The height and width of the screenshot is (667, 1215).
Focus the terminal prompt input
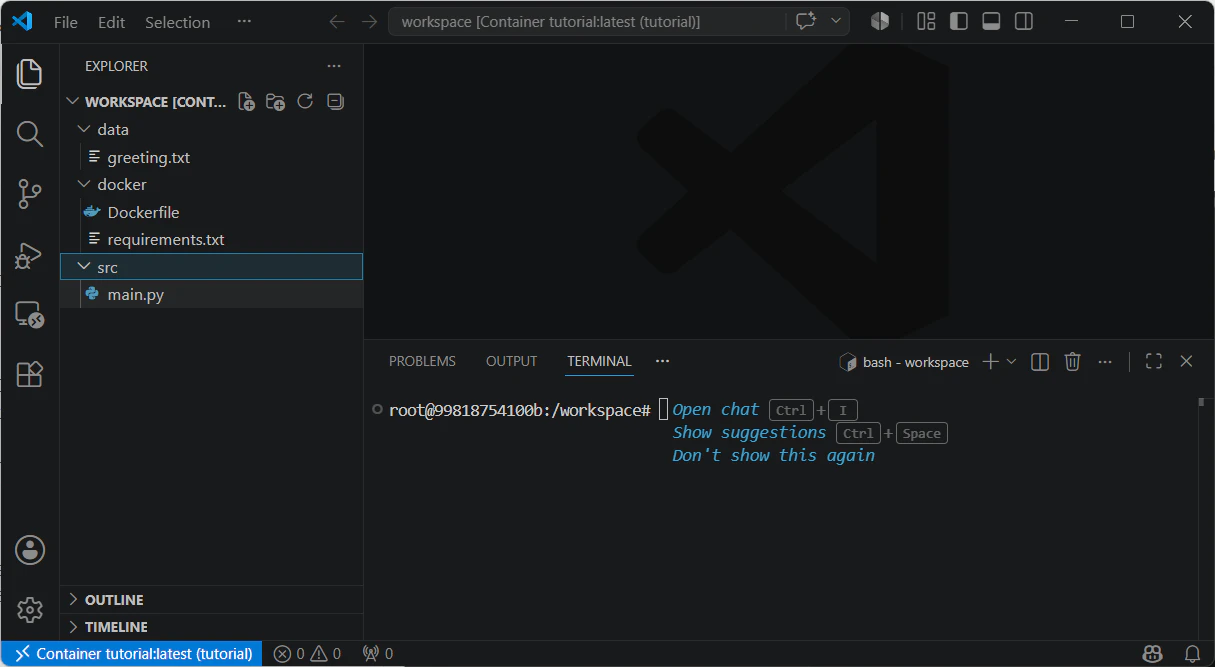tap(663, 410)
